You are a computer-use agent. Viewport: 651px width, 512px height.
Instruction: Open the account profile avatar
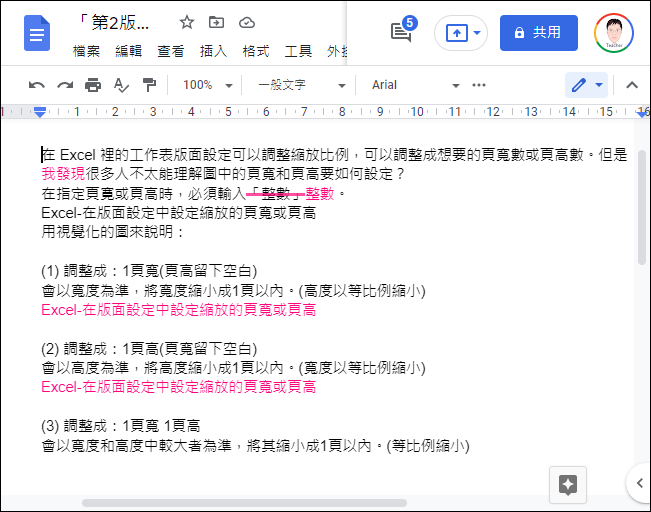click(614, 33)
